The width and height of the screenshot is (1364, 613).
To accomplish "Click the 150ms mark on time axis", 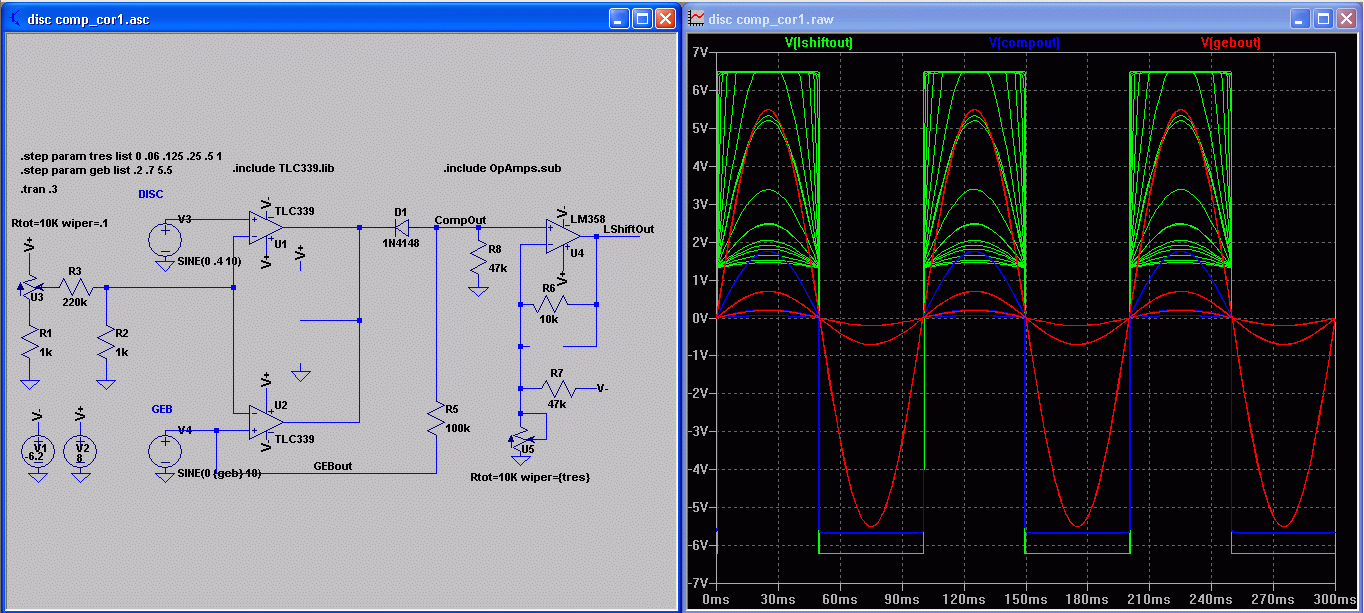I will [1025, 598].
